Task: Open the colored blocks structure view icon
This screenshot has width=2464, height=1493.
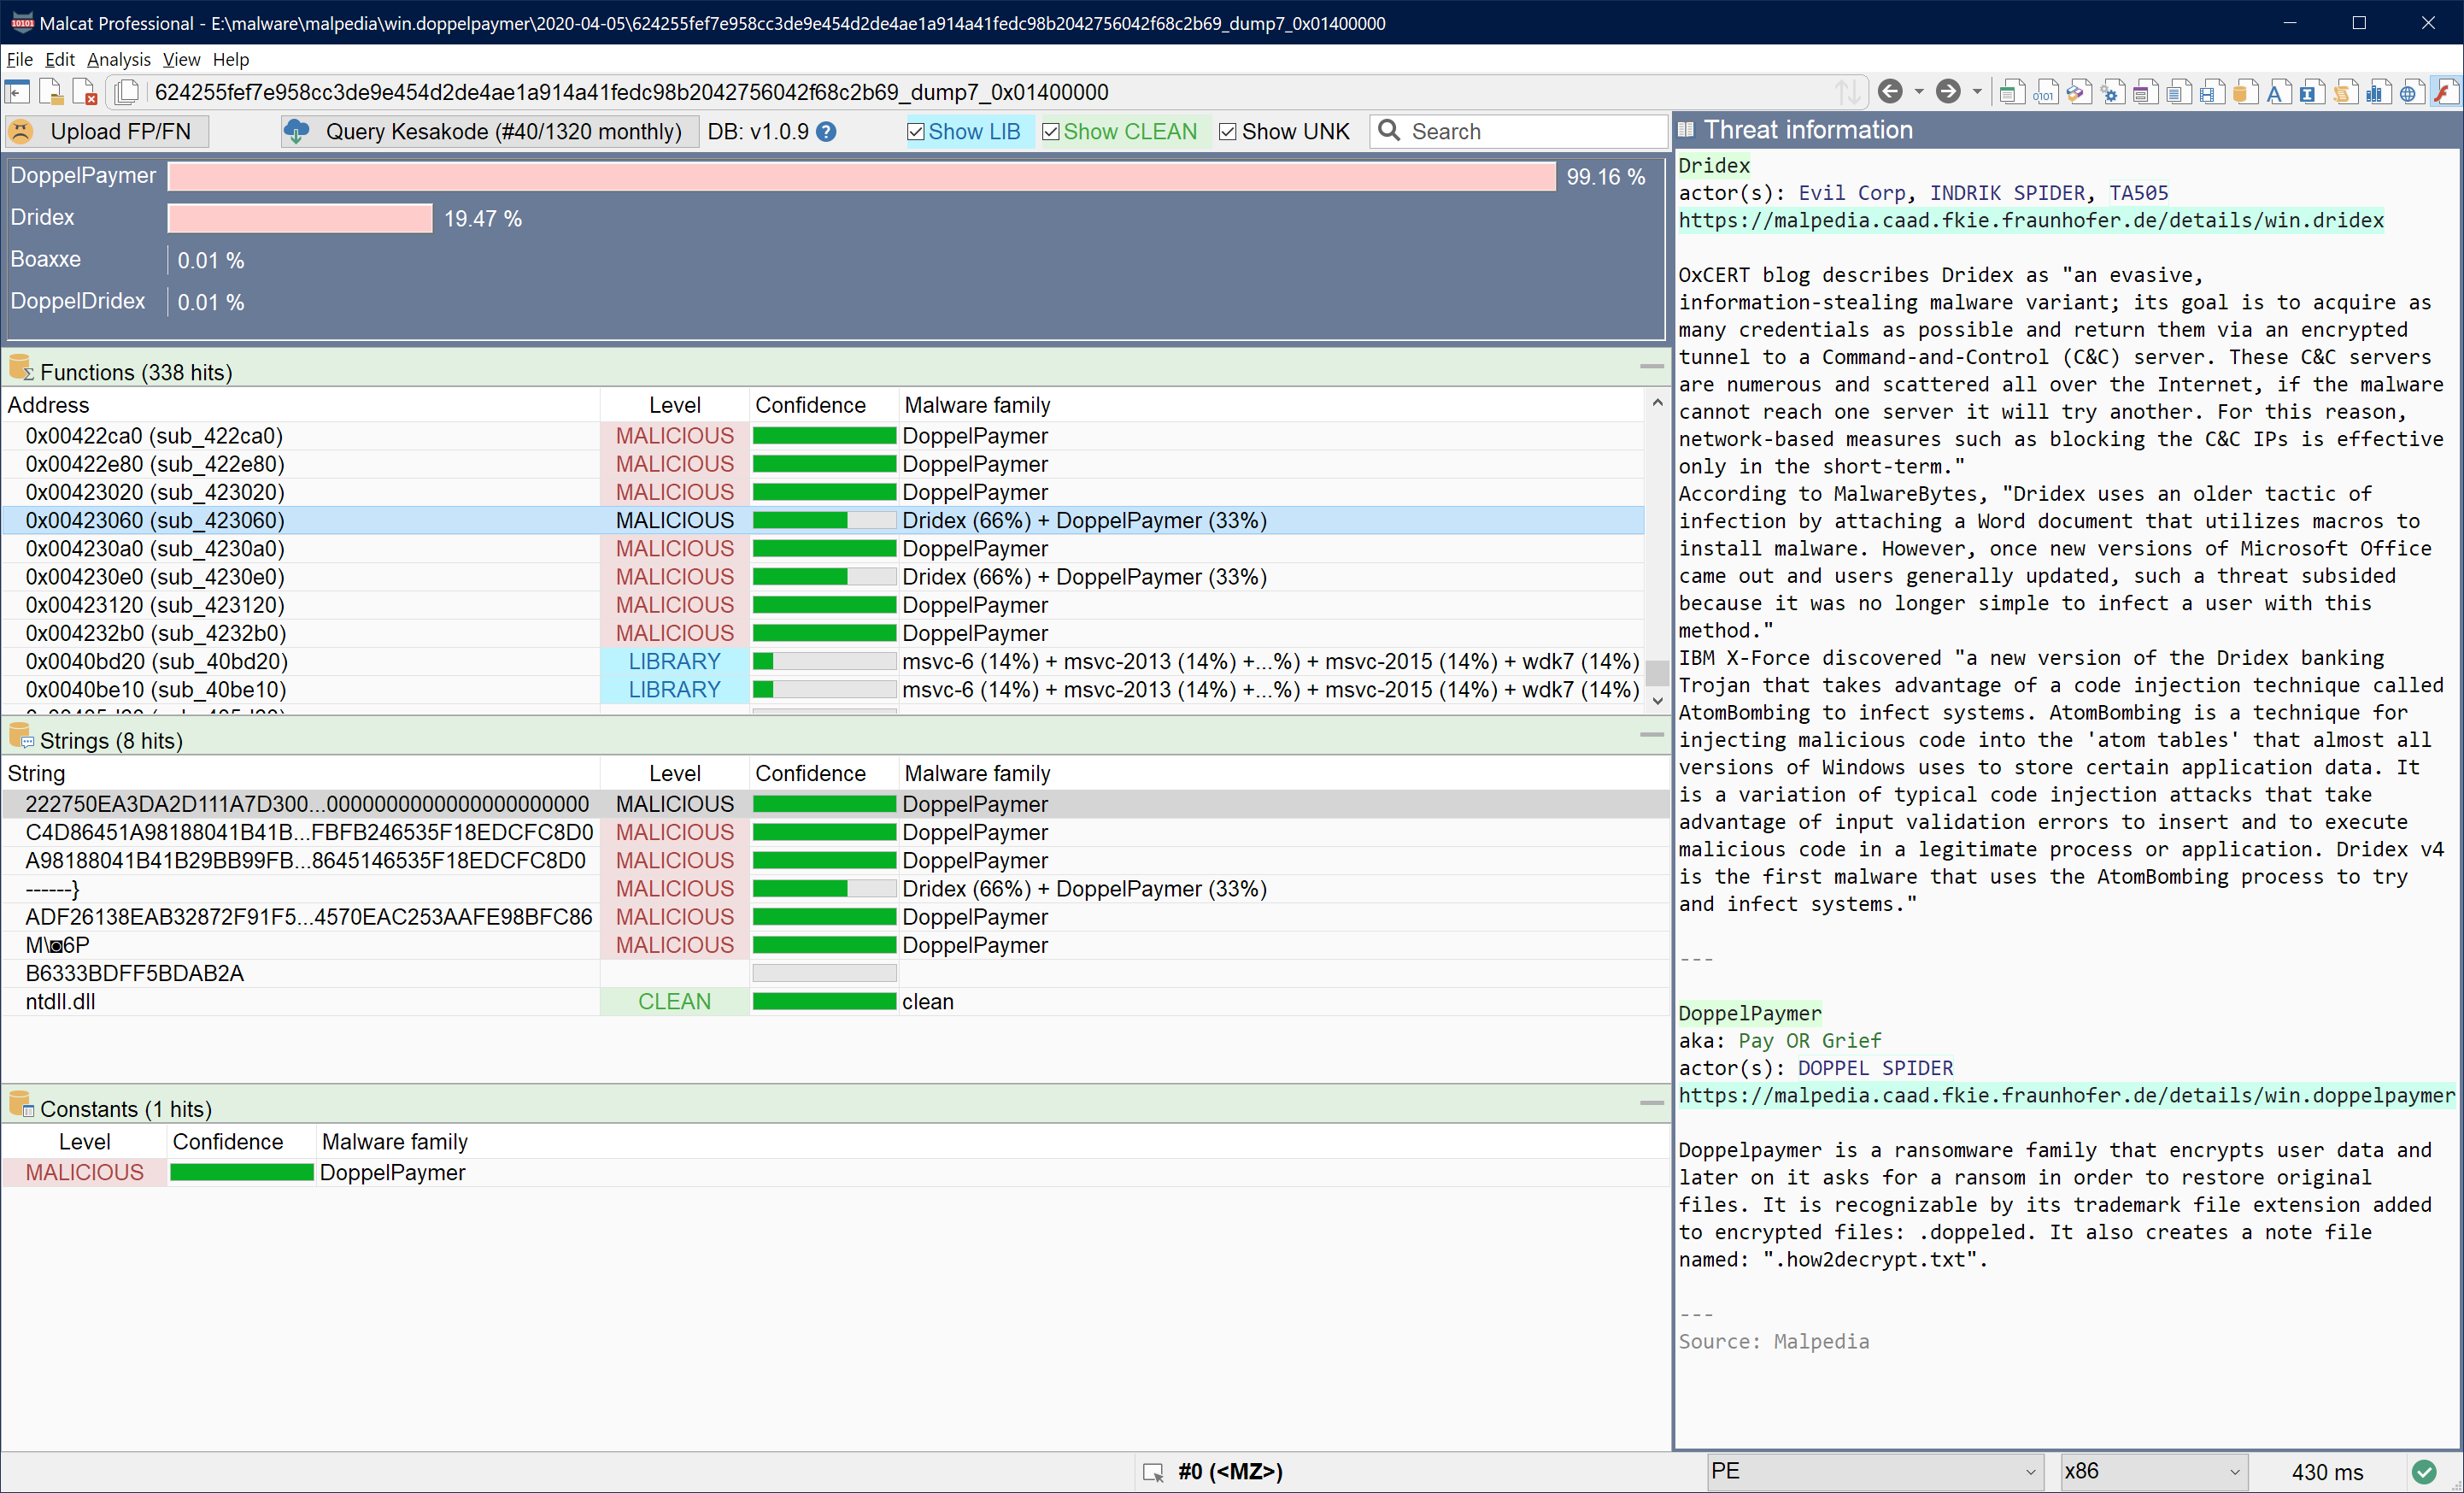Action: click(2078, 93)
